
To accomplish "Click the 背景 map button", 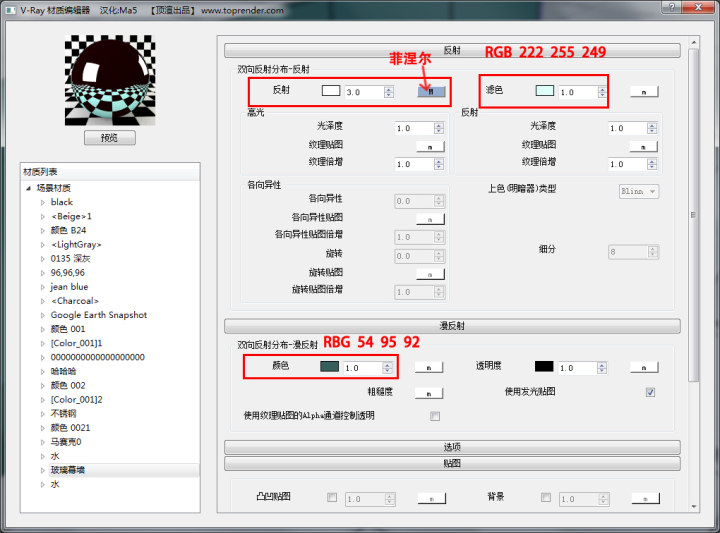I will click(x=646, y=498).
